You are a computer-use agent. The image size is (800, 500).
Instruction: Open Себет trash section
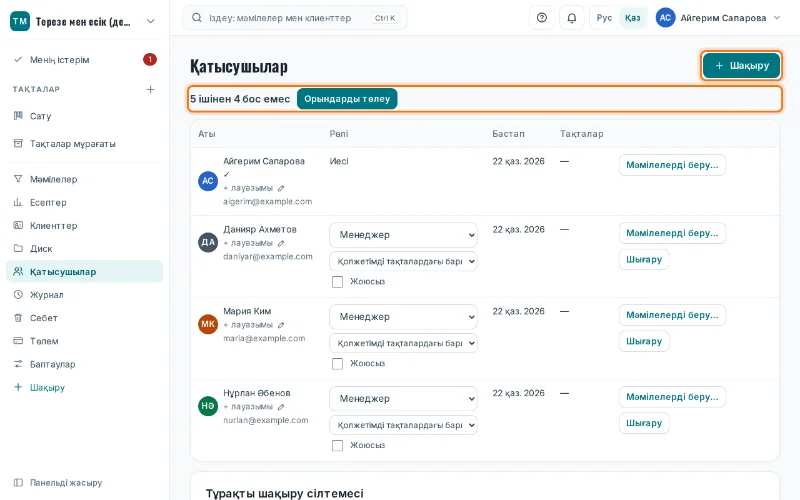click(x=85, y=318)
